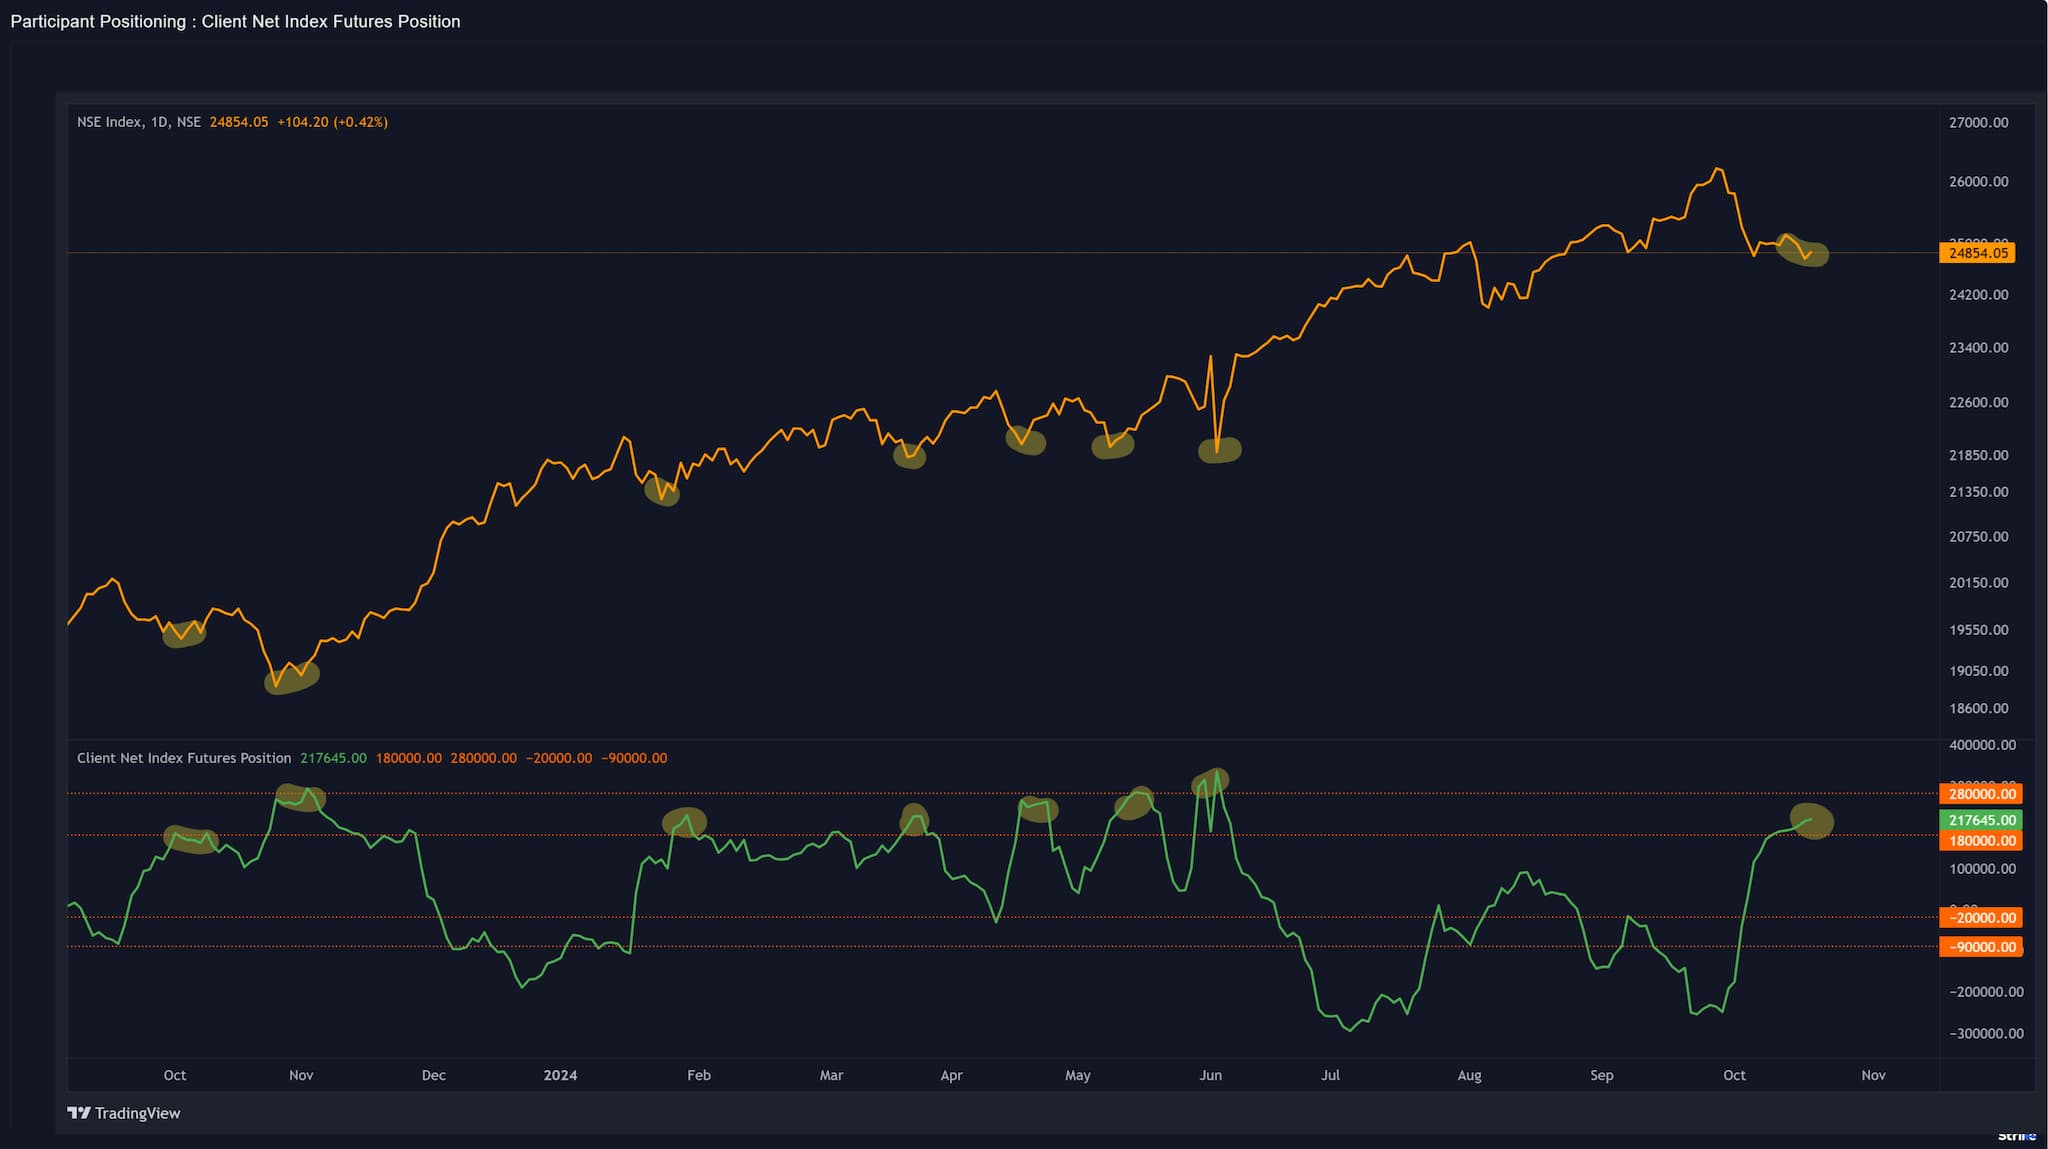Click the -90000.00 orange level tag
This screenshot has height=1149, width=2048.
(1981, 947)
